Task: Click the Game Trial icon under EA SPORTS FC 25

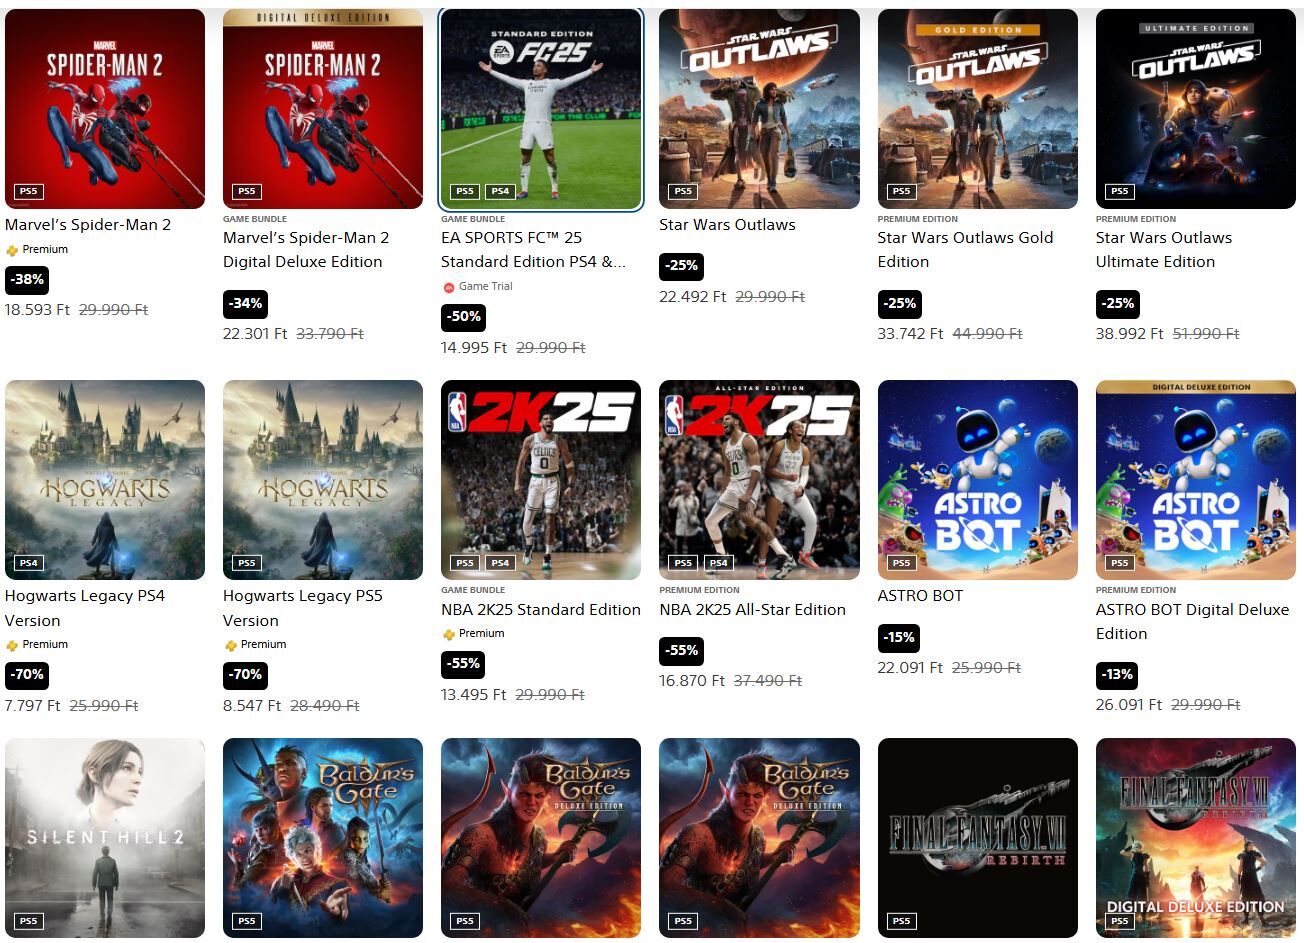Action: click(448, 287)
